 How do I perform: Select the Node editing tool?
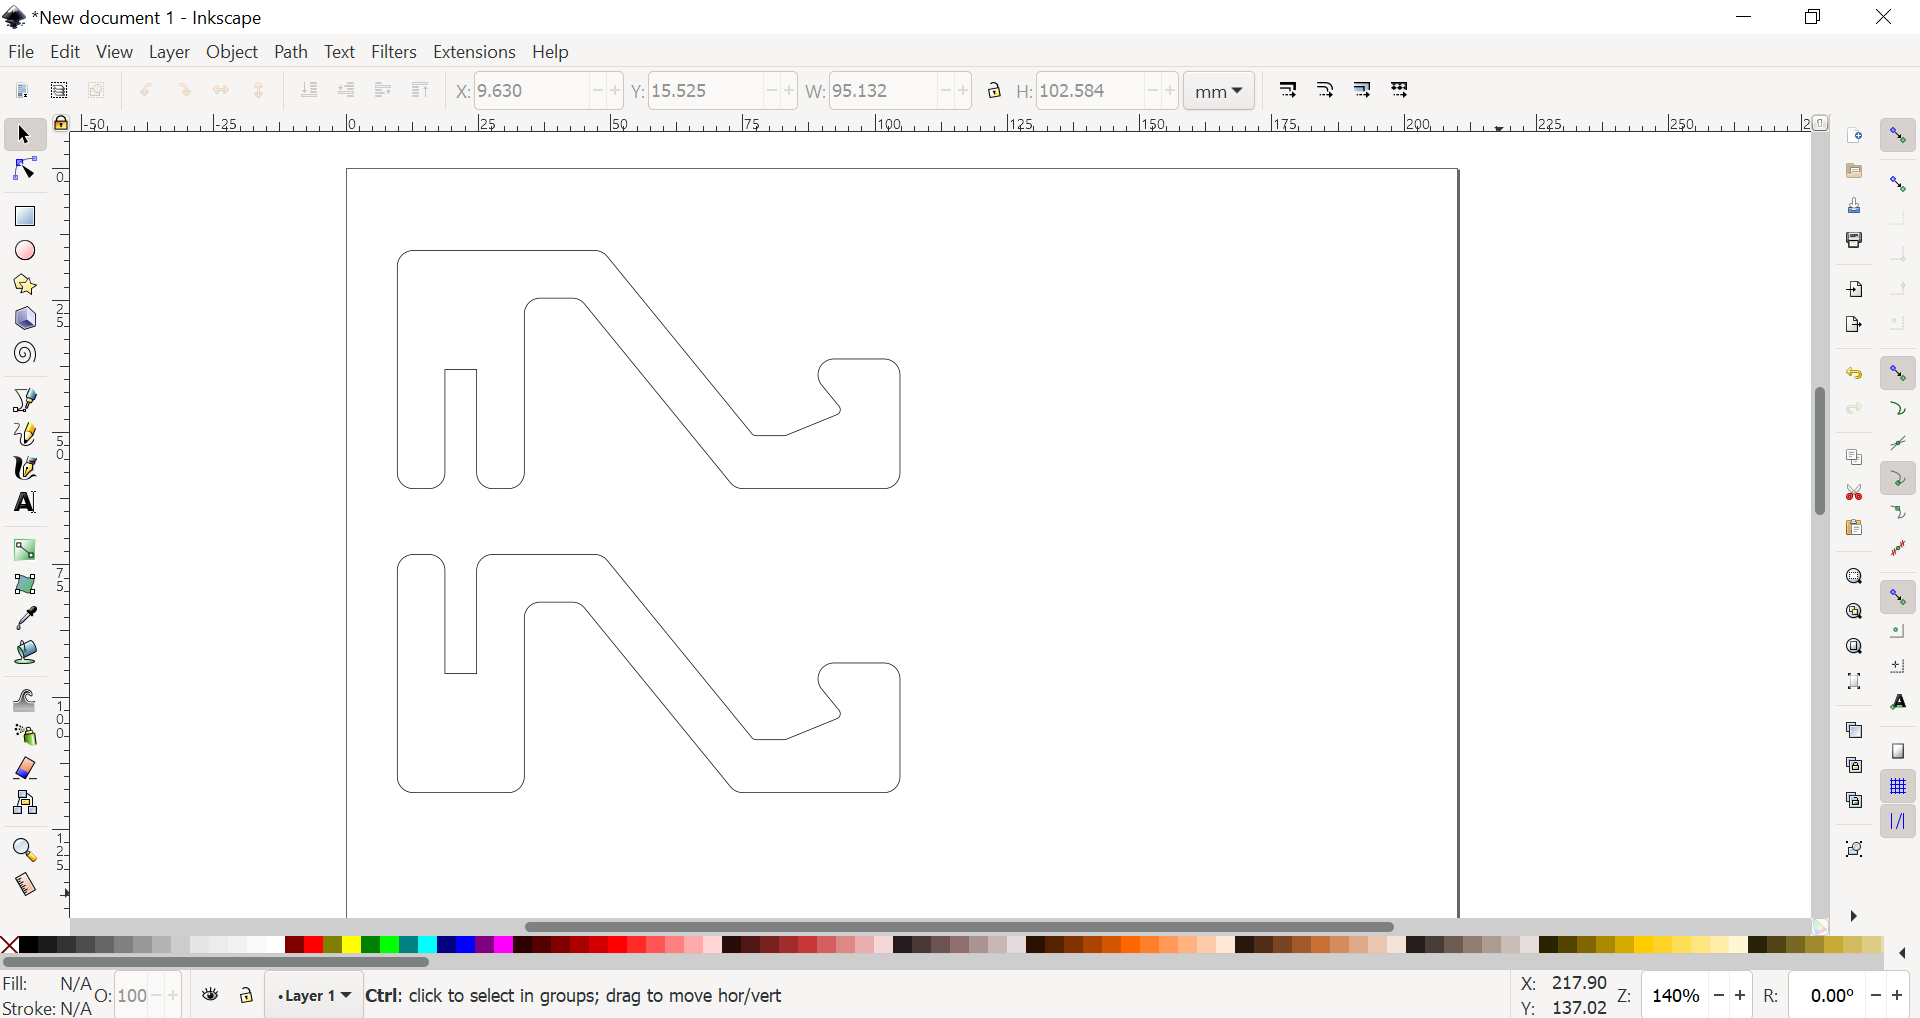(23, 169)
